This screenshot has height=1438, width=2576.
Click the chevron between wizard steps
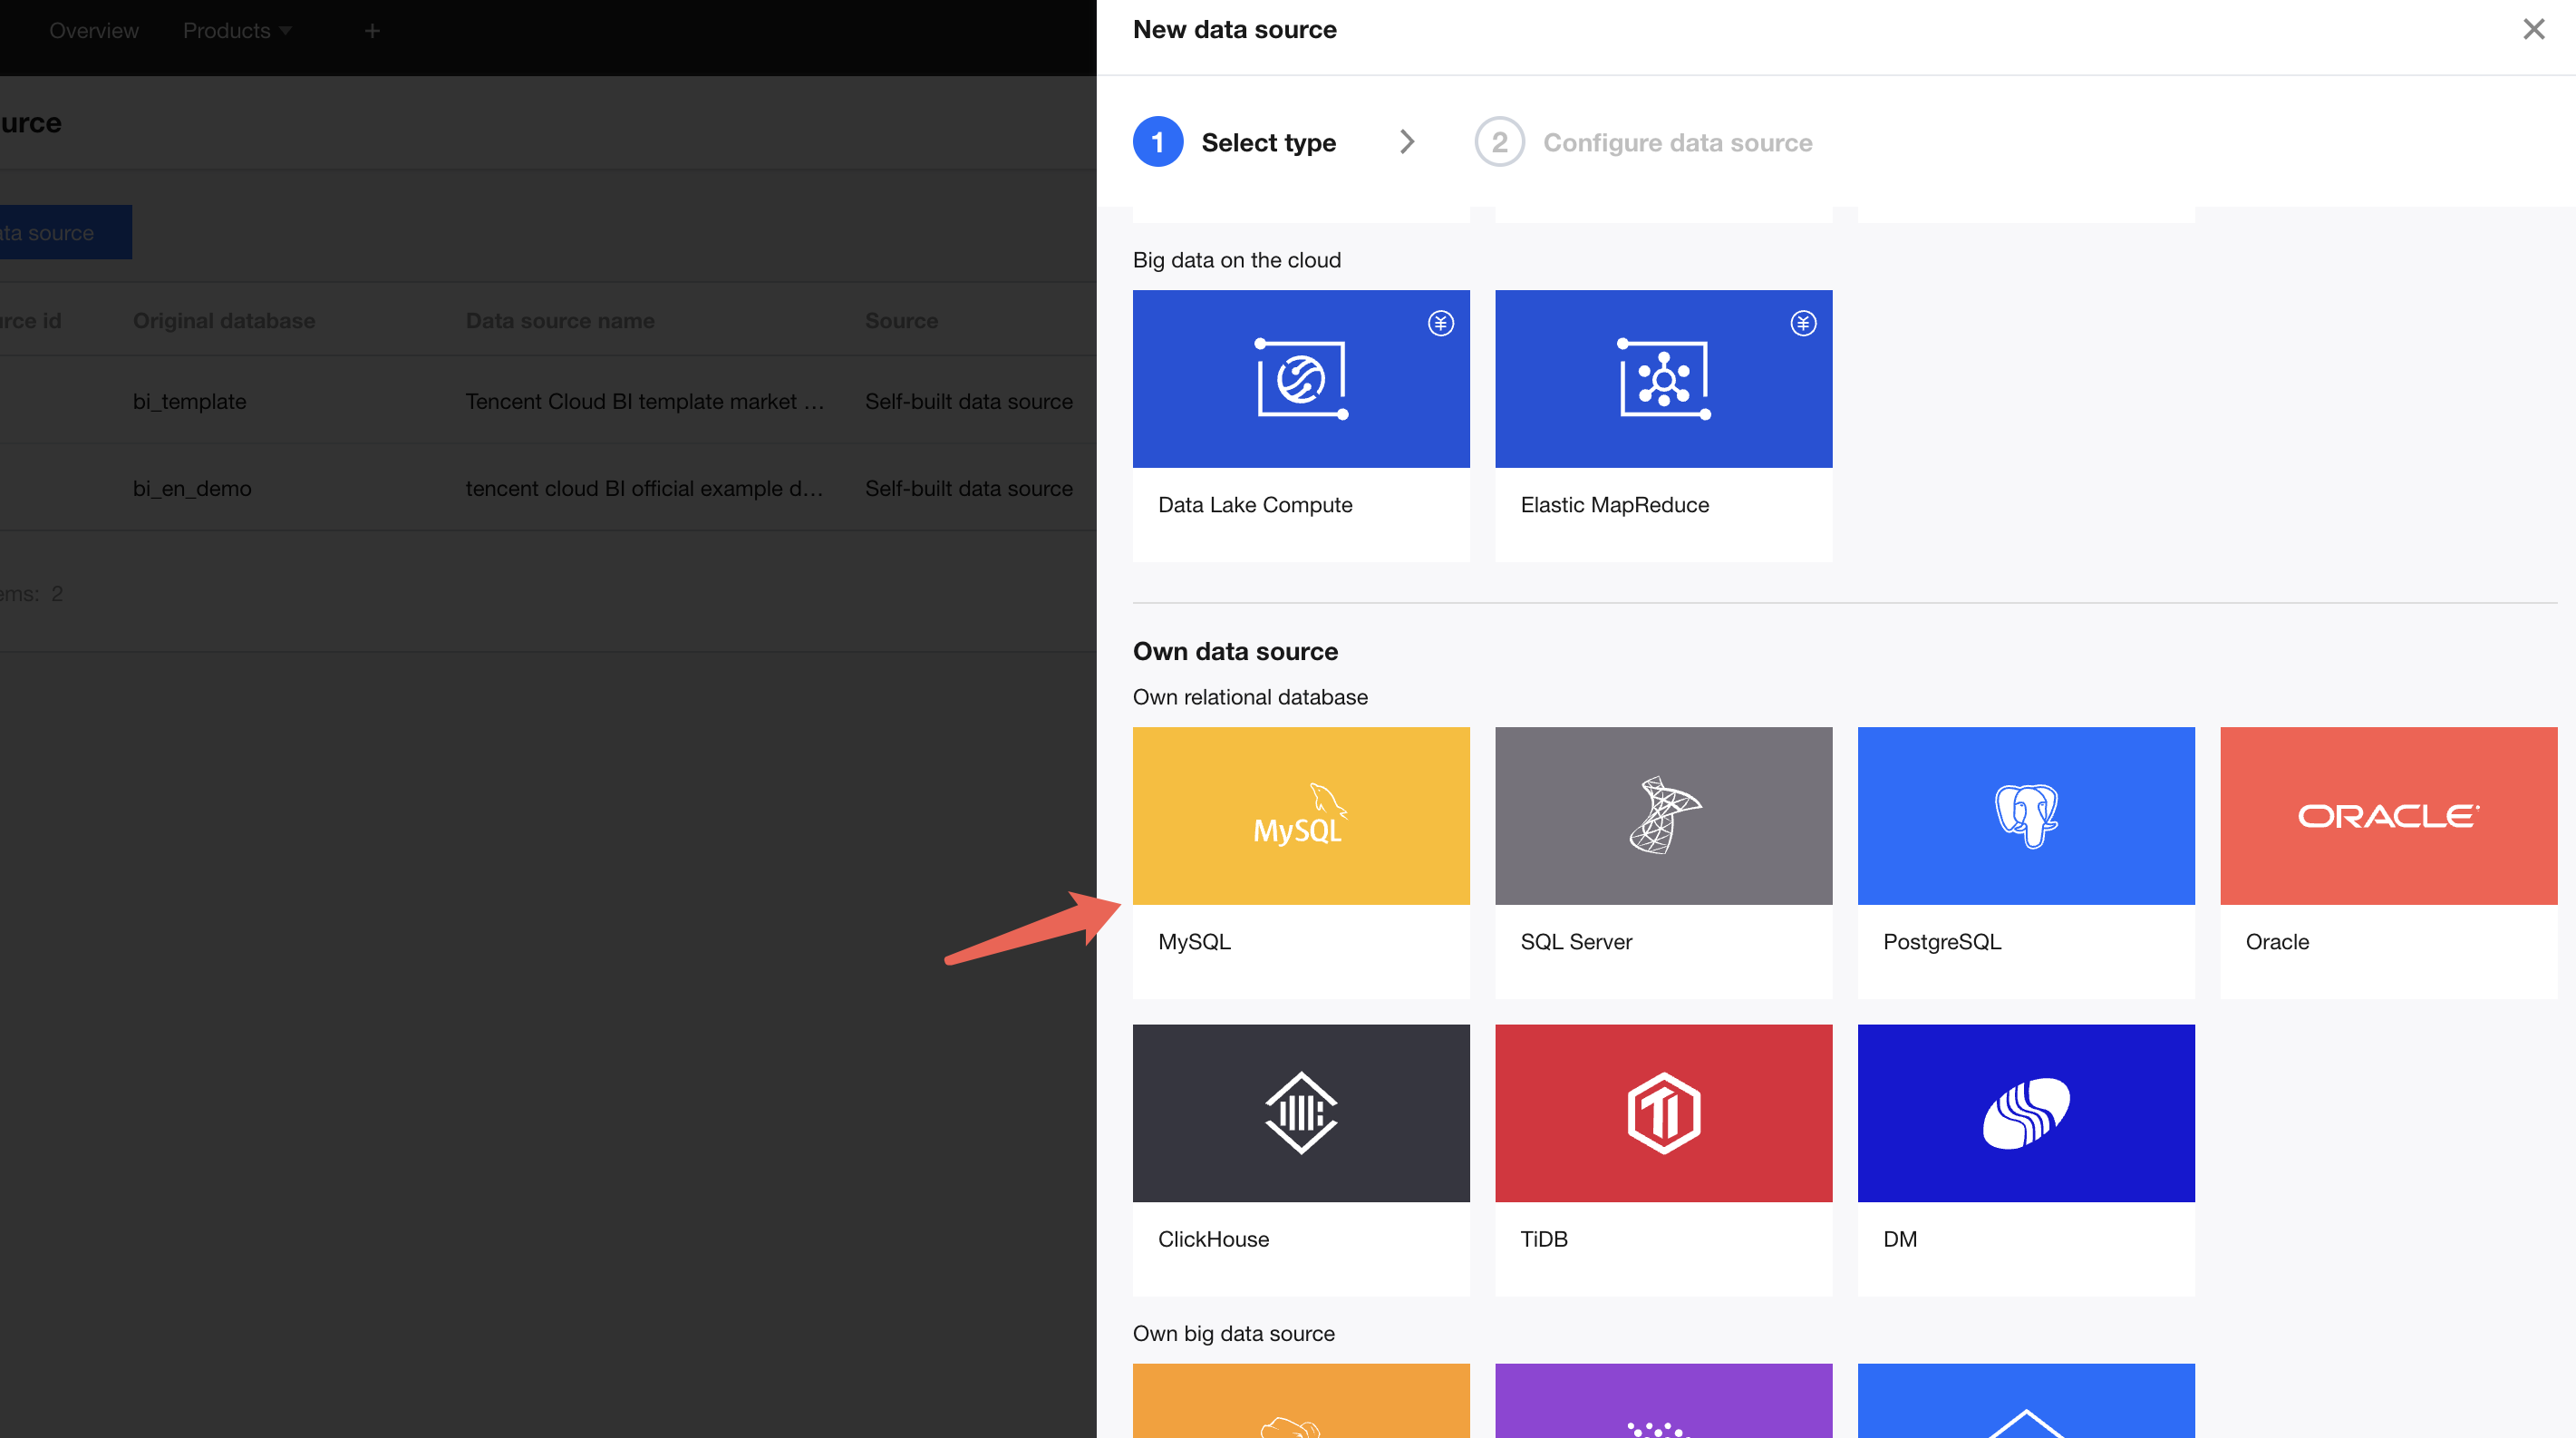[1406, 142]
